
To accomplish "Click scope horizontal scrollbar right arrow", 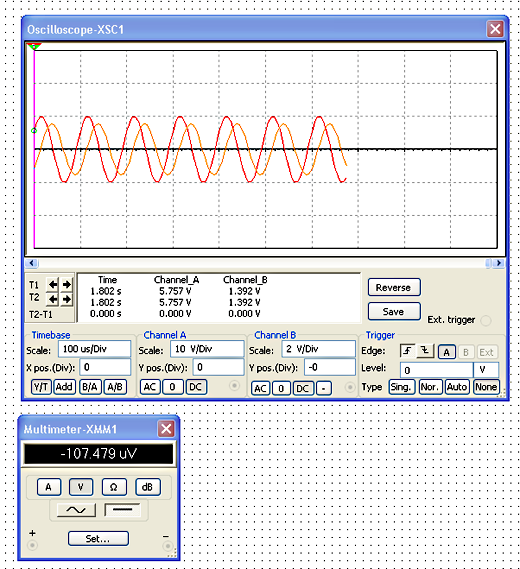I will (499, 263).
